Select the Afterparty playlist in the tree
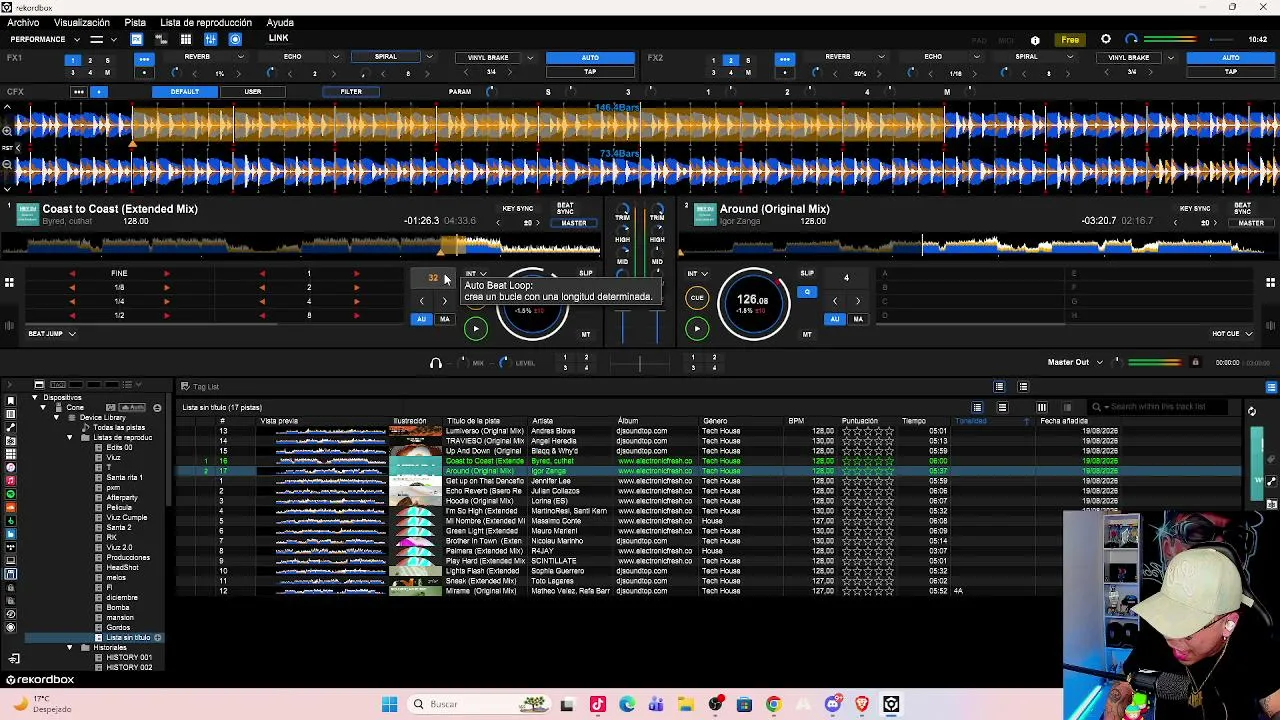Screen dimensions: 1280x720 [x=122, y=498]
